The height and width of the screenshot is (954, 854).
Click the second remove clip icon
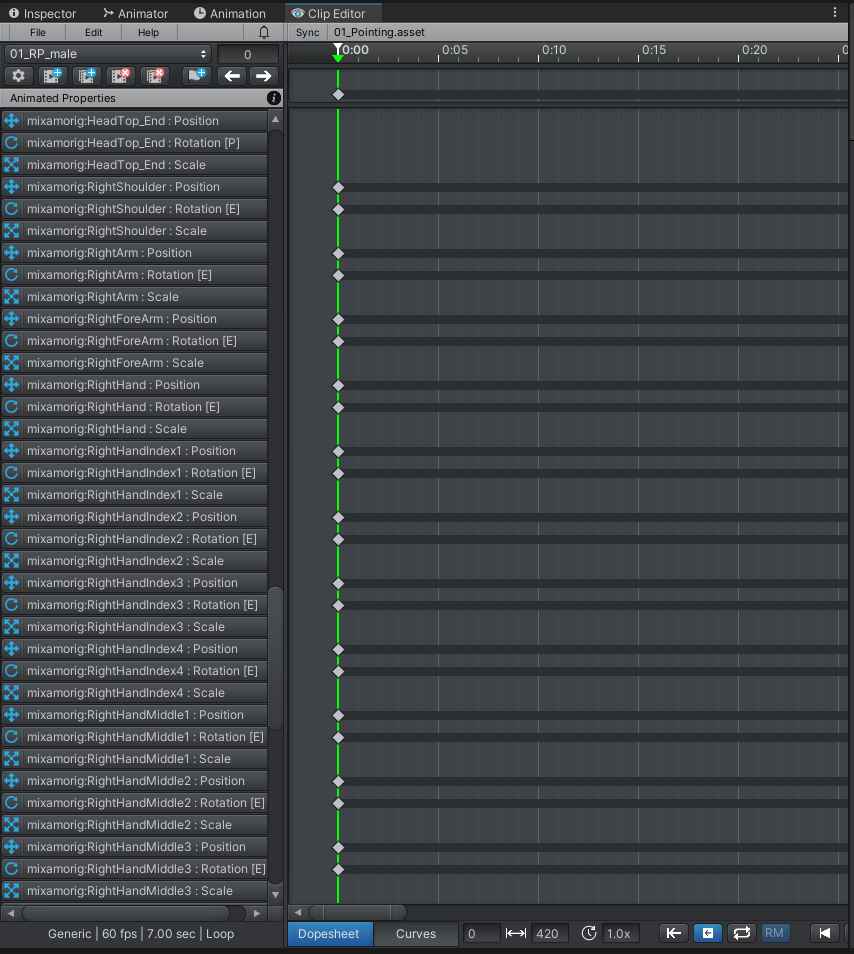154,76
